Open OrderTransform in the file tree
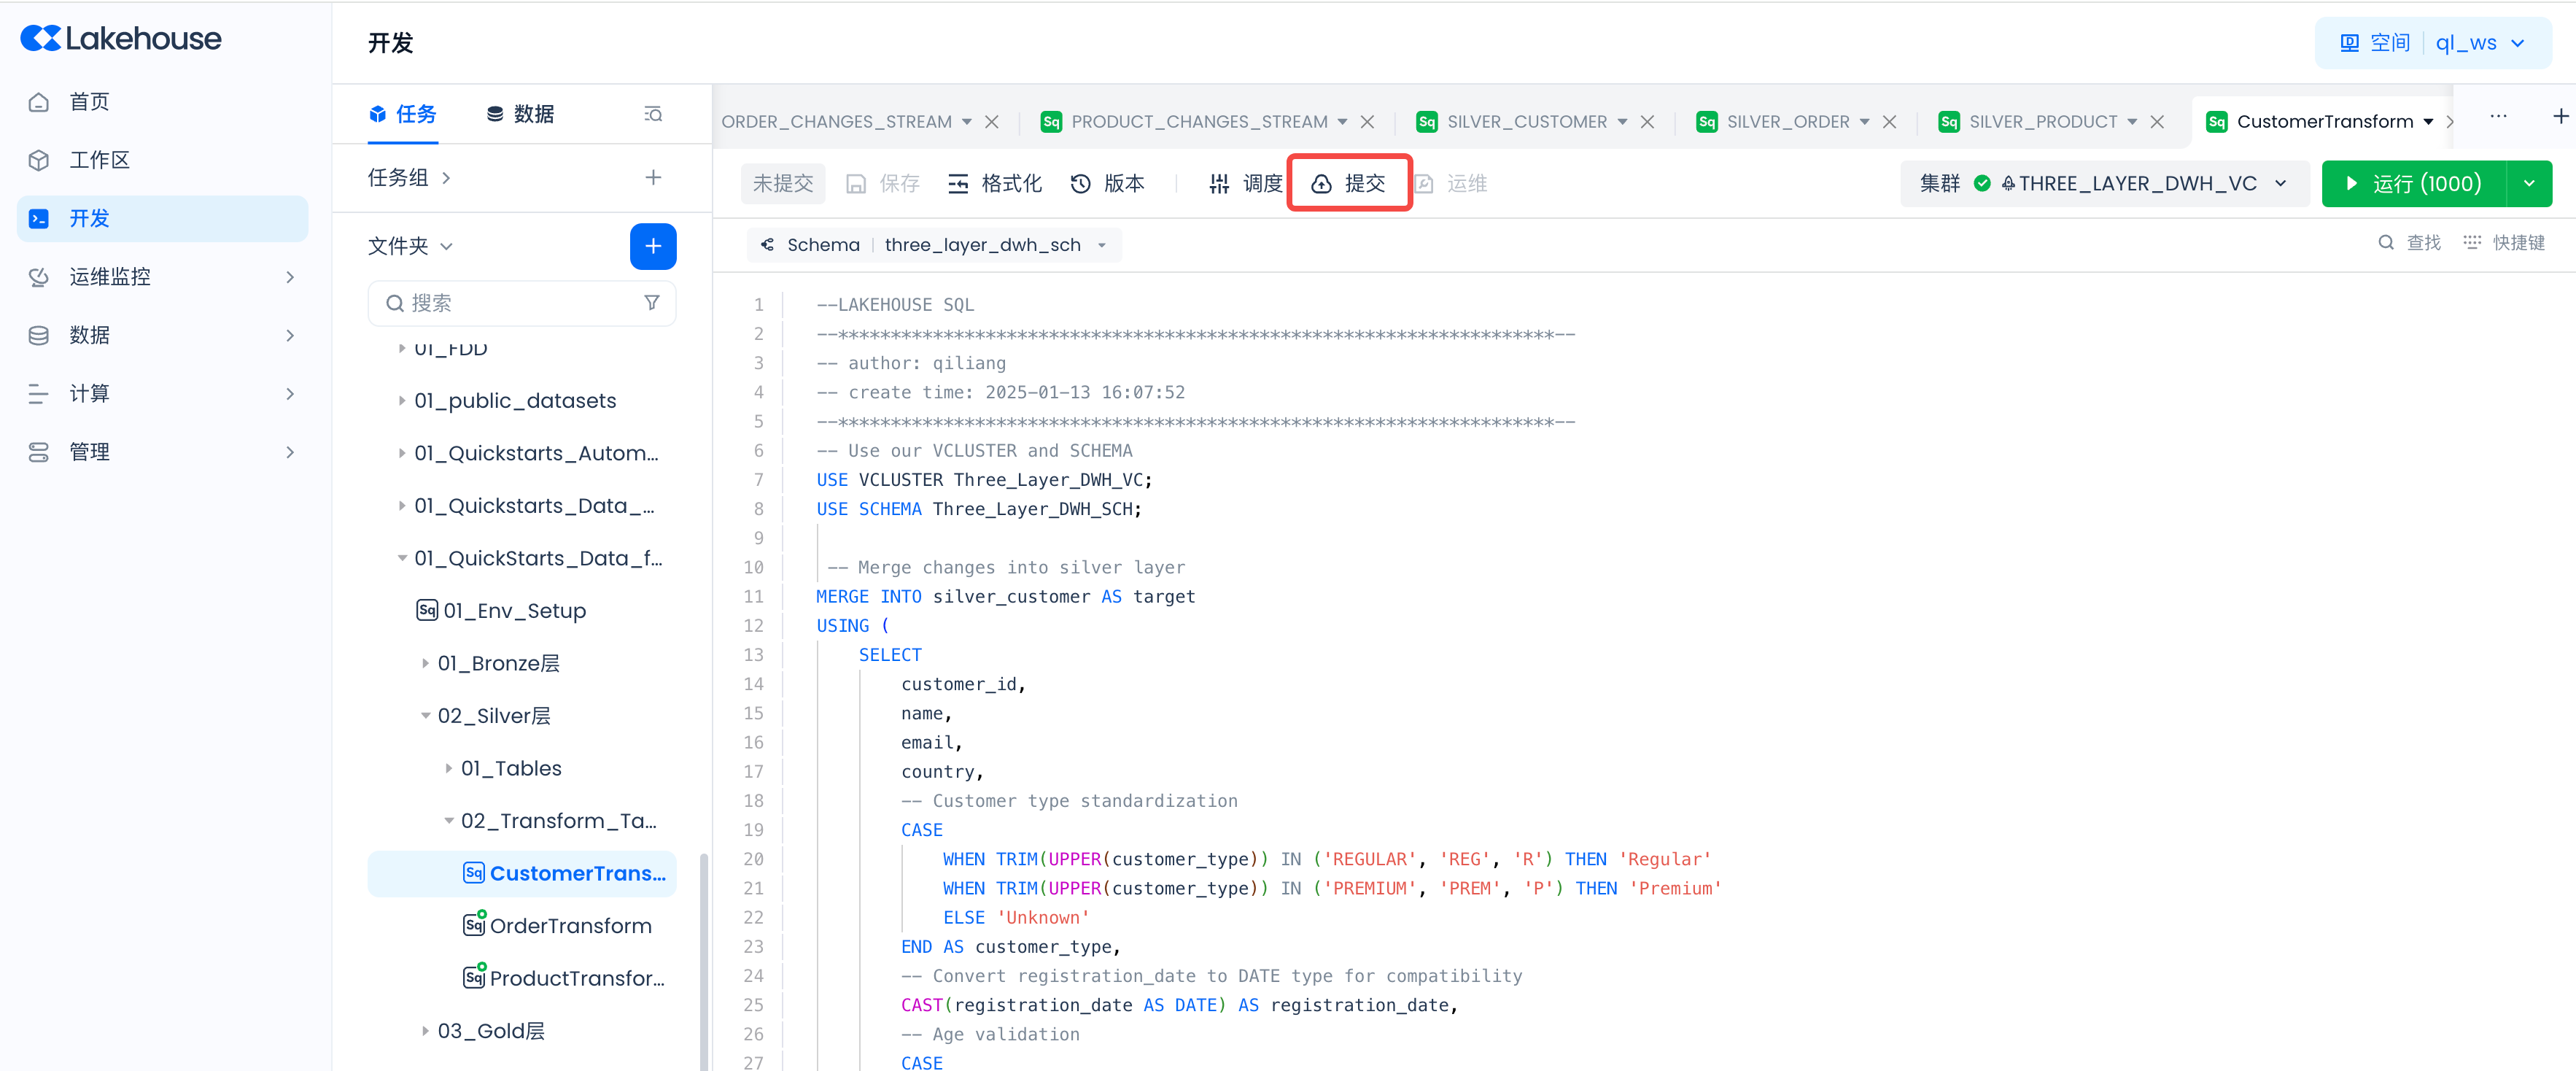This screenshot has width=2576, height=1071. 570,926
